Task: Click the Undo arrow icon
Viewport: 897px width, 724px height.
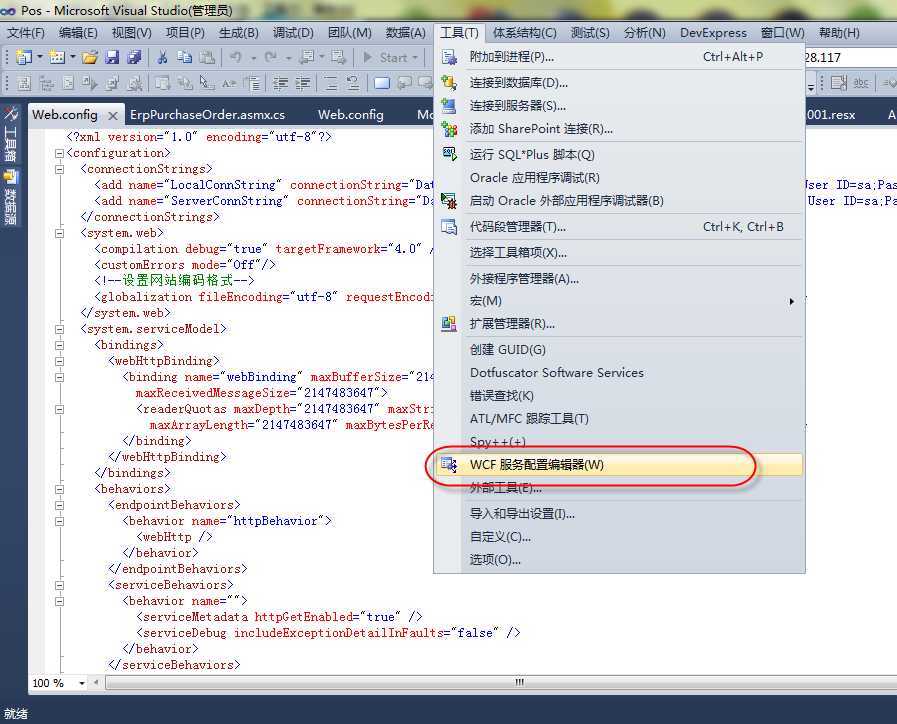Action: tap(236, 57)
